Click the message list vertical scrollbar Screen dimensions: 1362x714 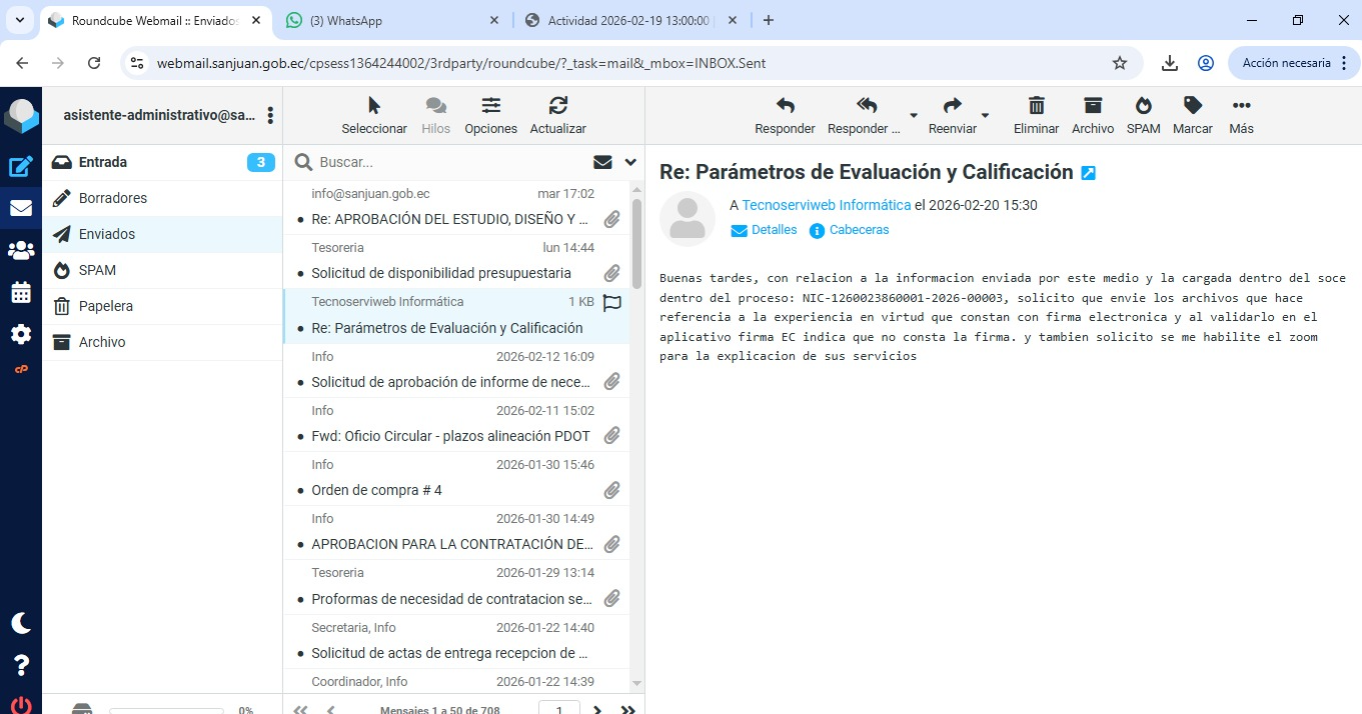[x=637, y=240]
